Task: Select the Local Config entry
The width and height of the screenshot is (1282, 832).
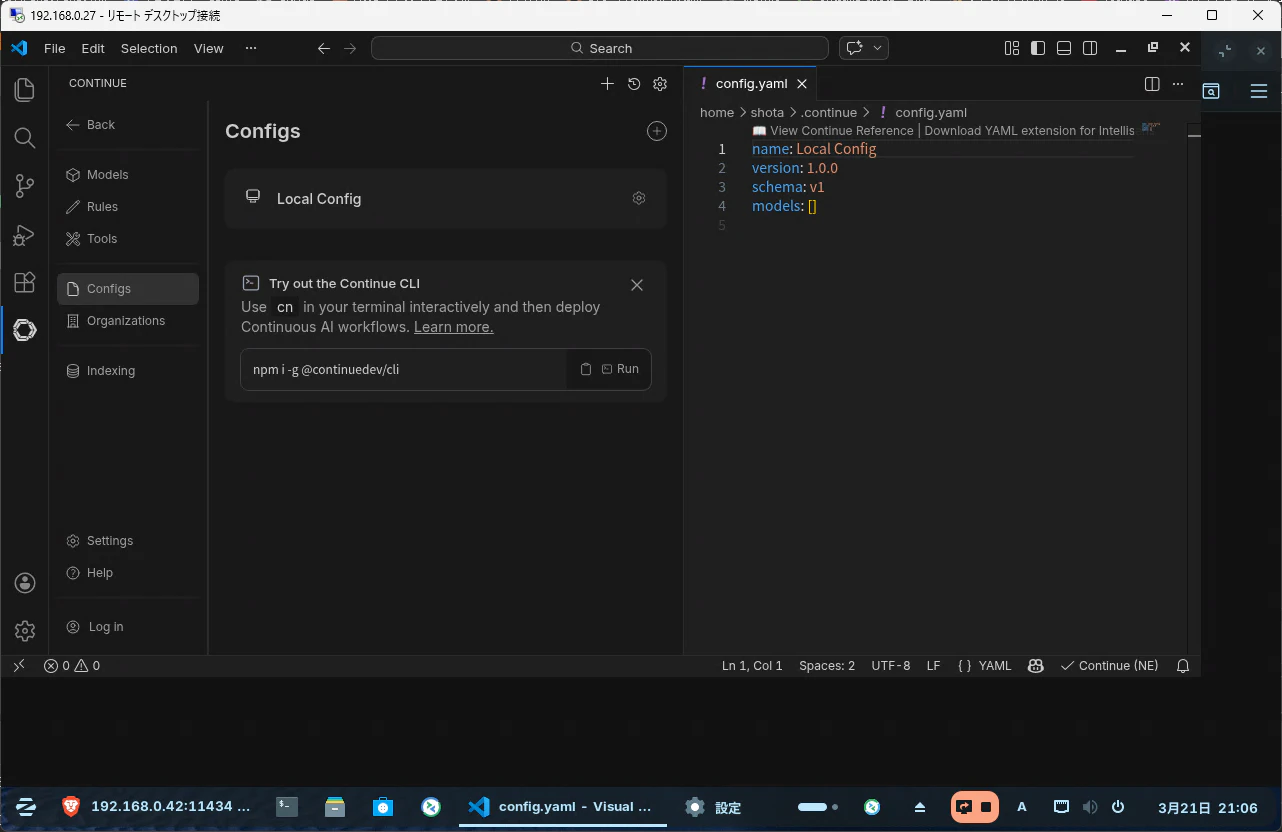Action: [445, 199]
